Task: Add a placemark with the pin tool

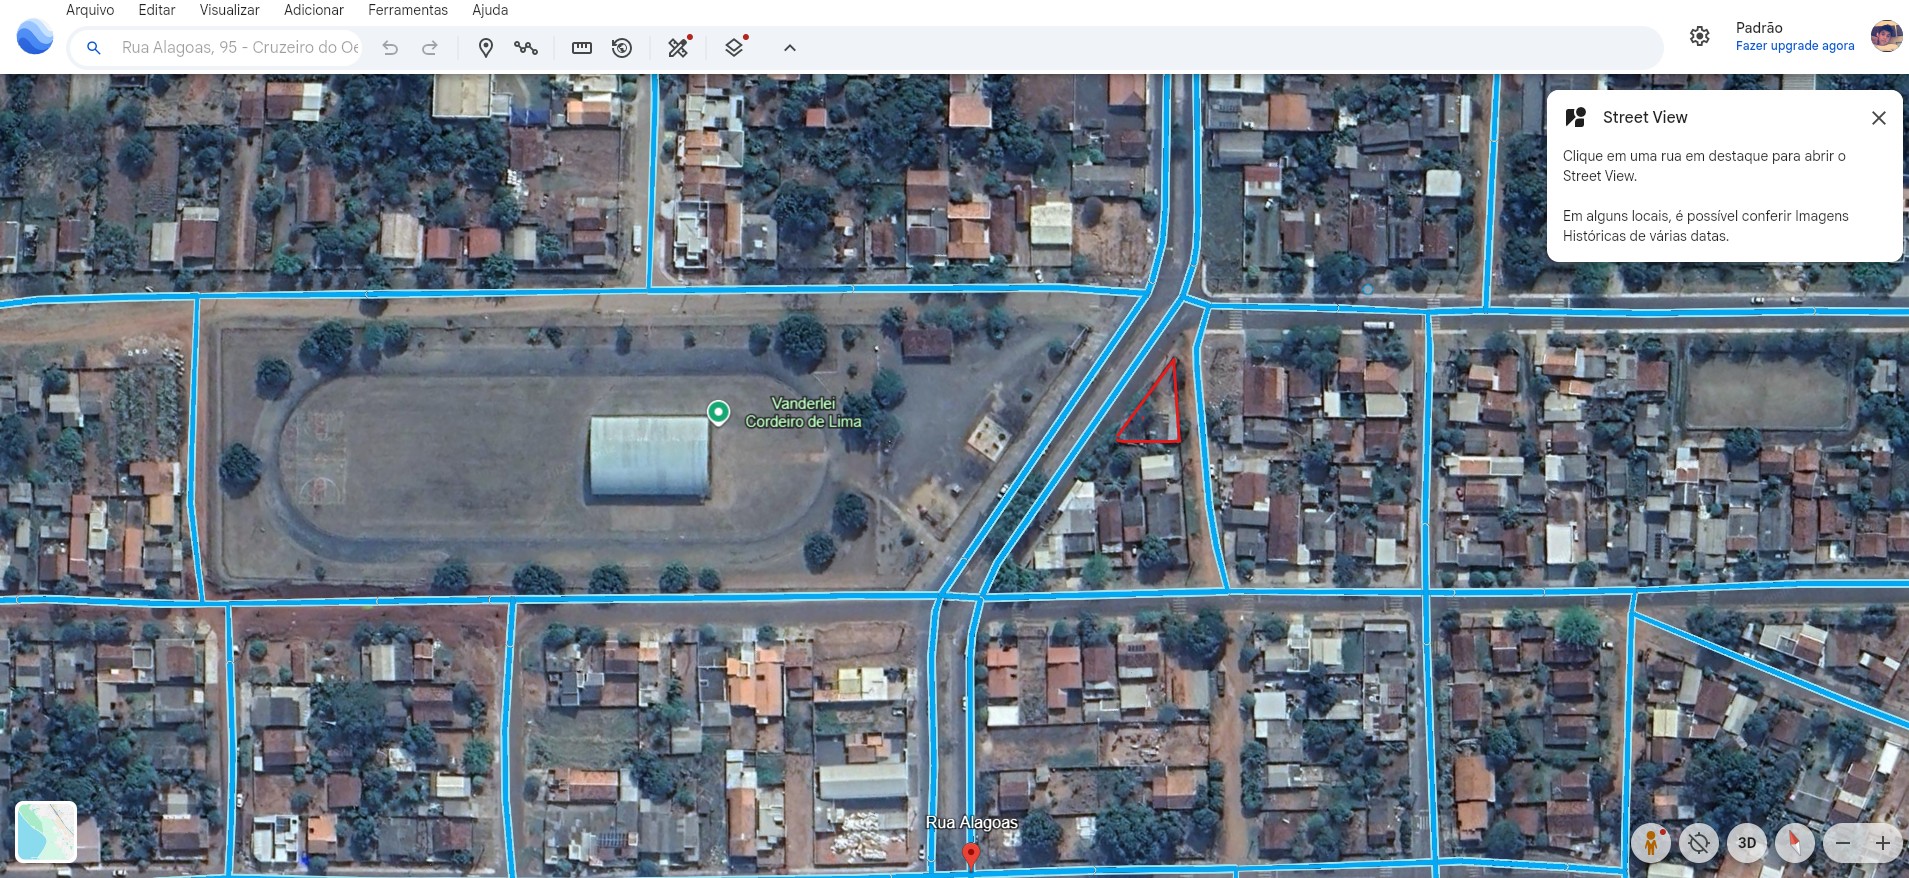Action: pos(486,48)
